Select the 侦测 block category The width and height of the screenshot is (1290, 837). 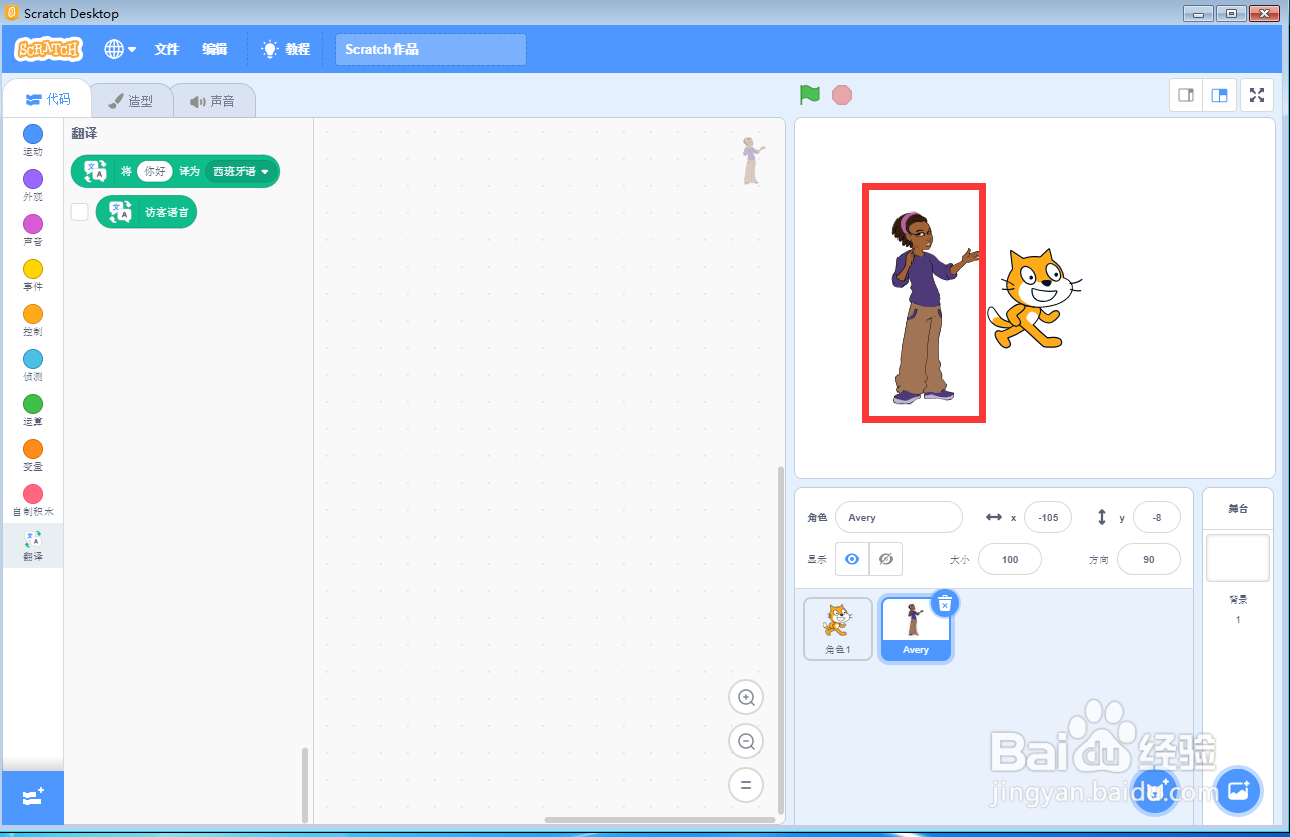pyautogui.click(x=33, y=366)
